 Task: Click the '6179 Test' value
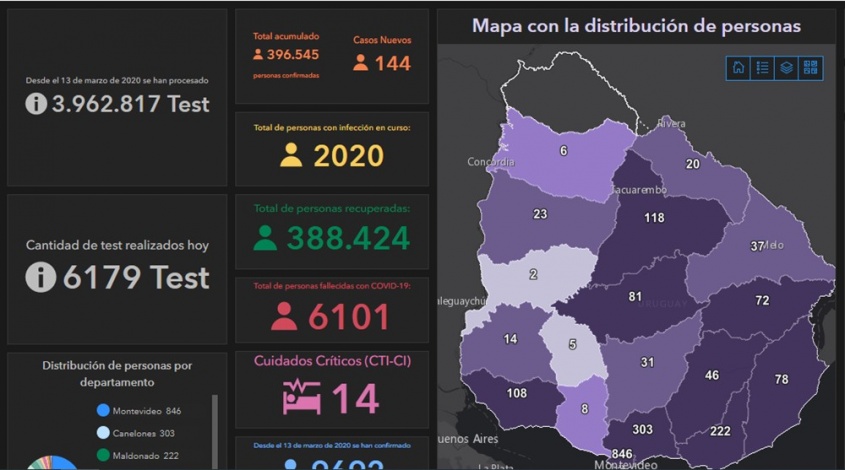136,277
